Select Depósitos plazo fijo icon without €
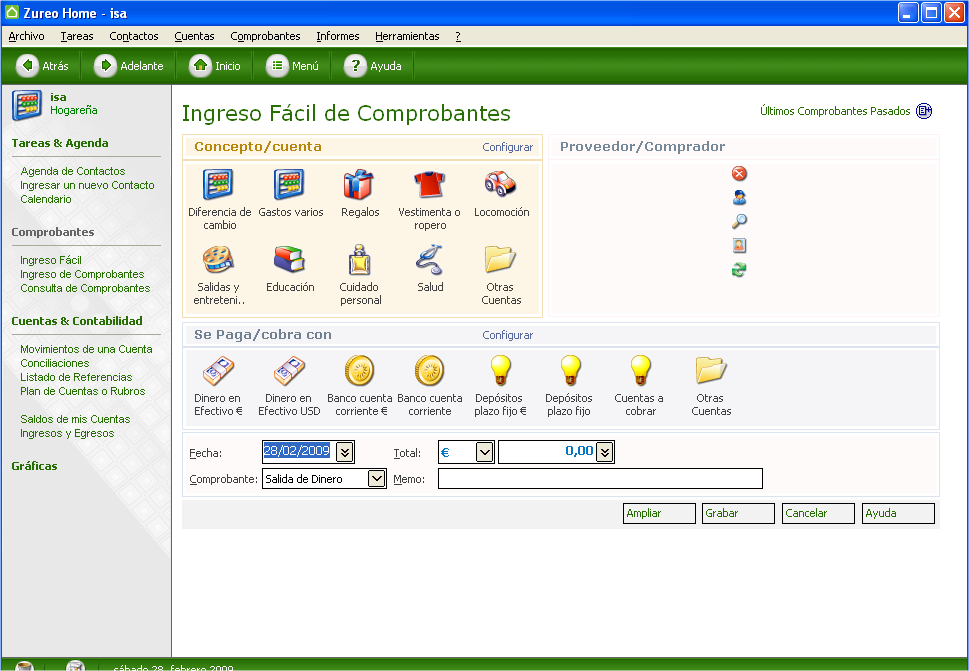This screenshot has height=671, width=969. click(x=570, y=371)
